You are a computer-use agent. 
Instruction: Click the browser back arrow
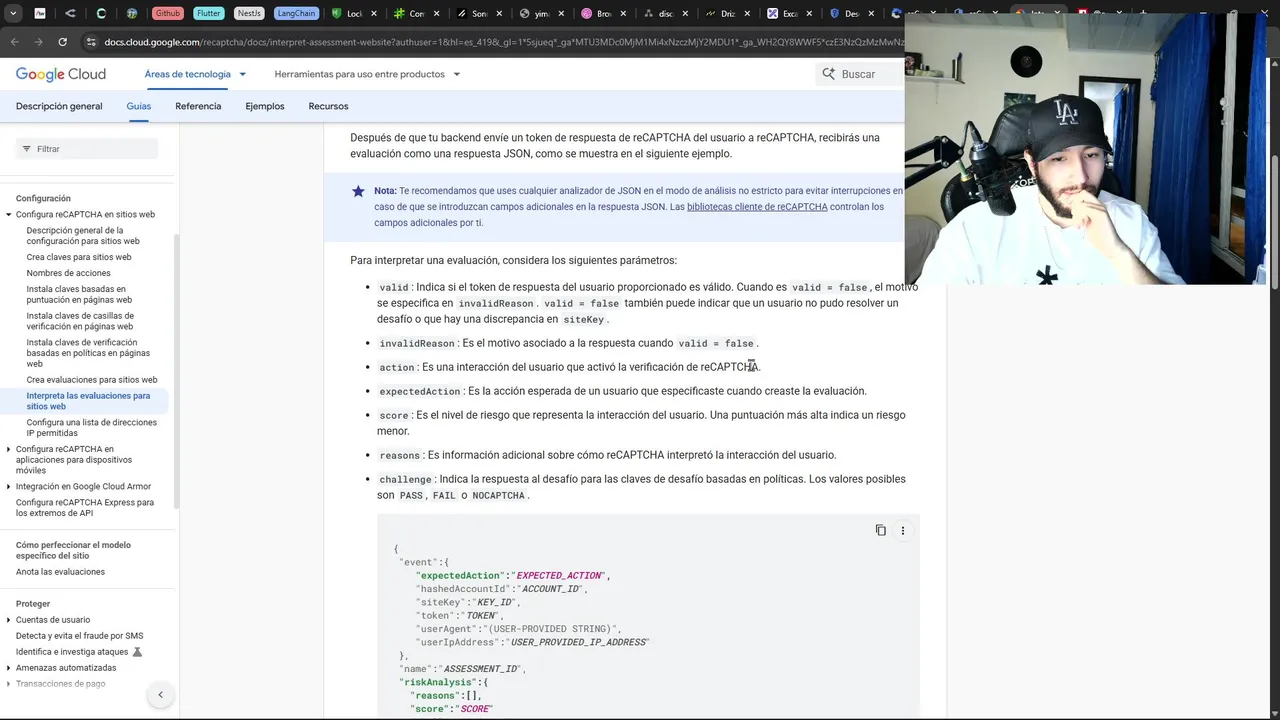tap(14, 42)
